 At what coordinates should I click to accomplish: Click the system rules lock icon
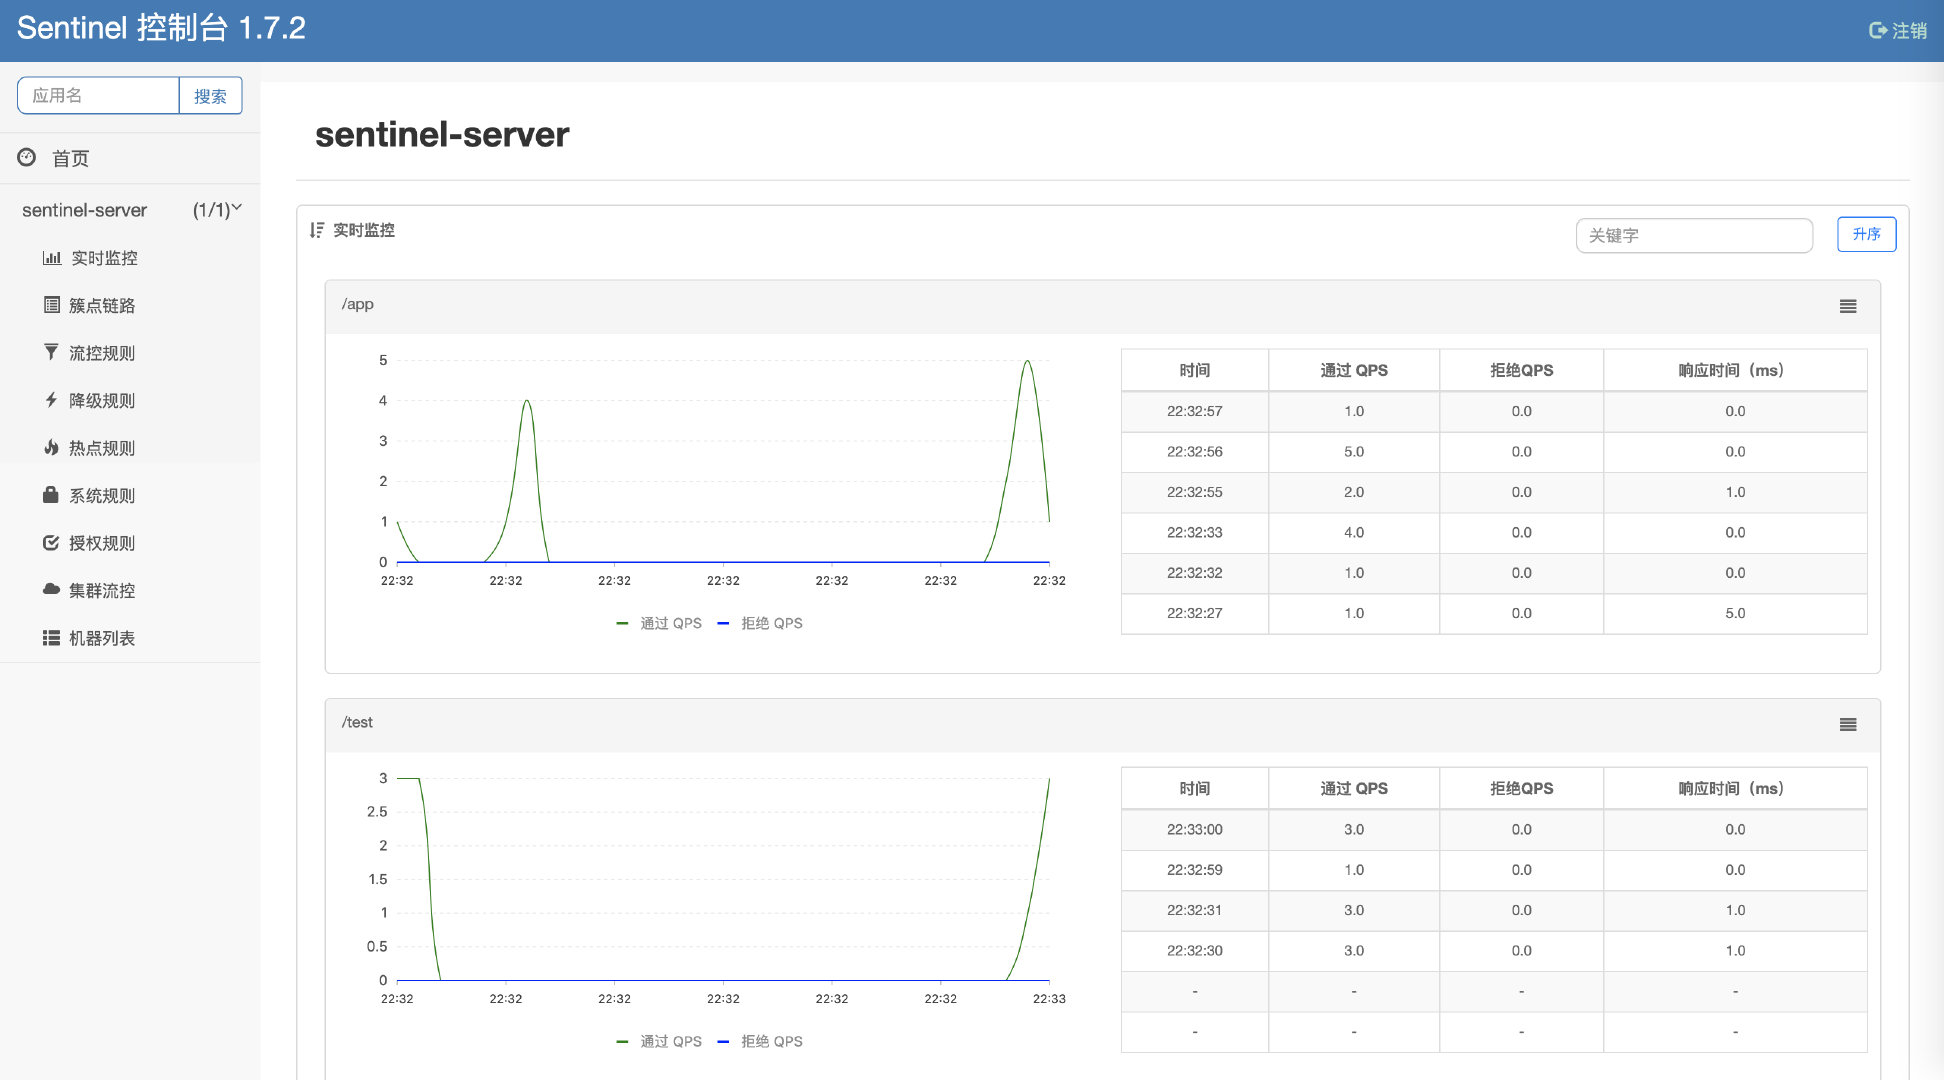tap(51, 495)
